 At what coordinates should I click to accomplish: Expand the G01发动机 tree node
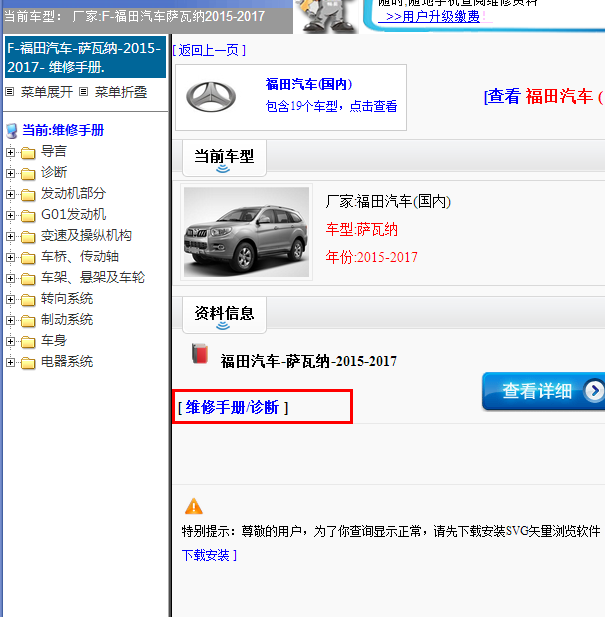10,216
